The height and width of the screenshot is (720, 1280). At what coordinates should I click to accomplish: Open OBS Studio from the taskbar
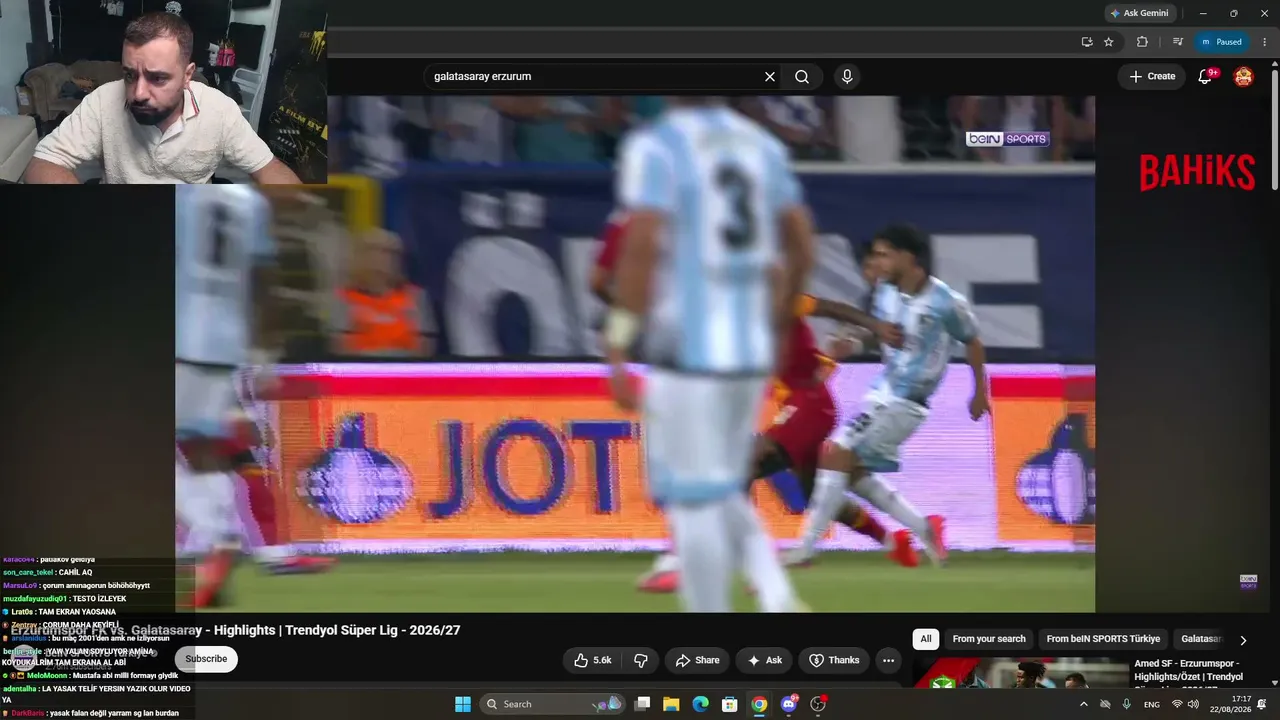[818, 704]
